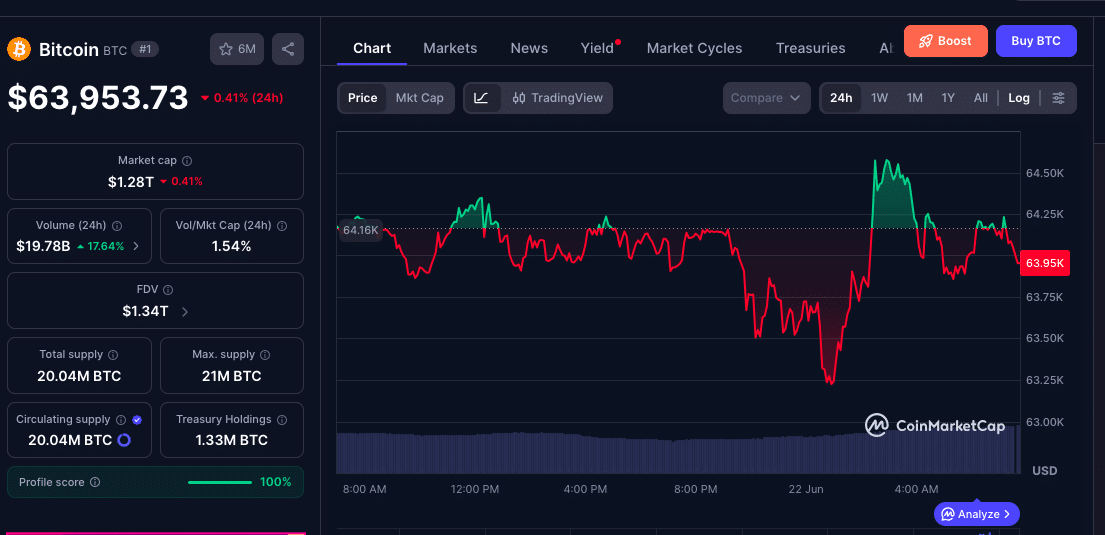This screenshot has height=535, width=1105.
Task: Toggle Price chart mode
Action: [x=362, y=98]
